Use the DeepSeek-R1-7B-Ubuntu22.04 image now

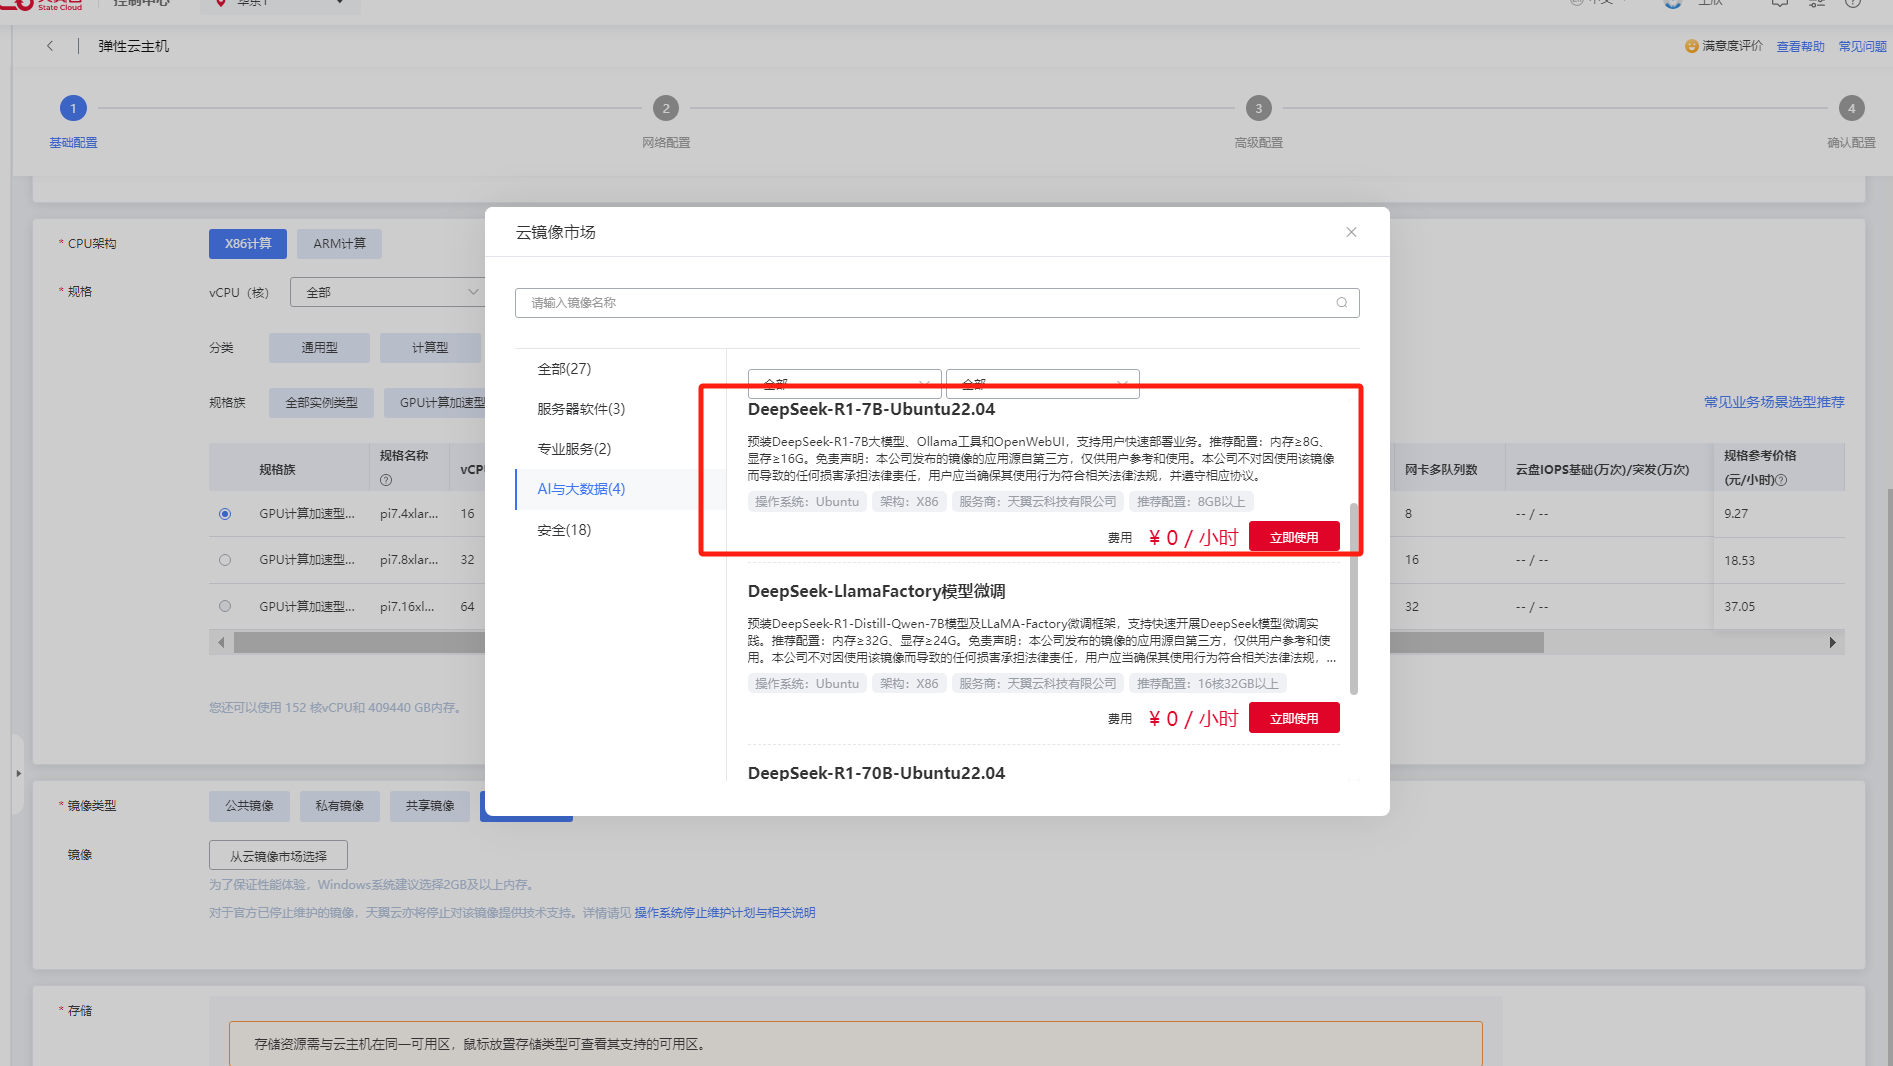point(1294,537)
